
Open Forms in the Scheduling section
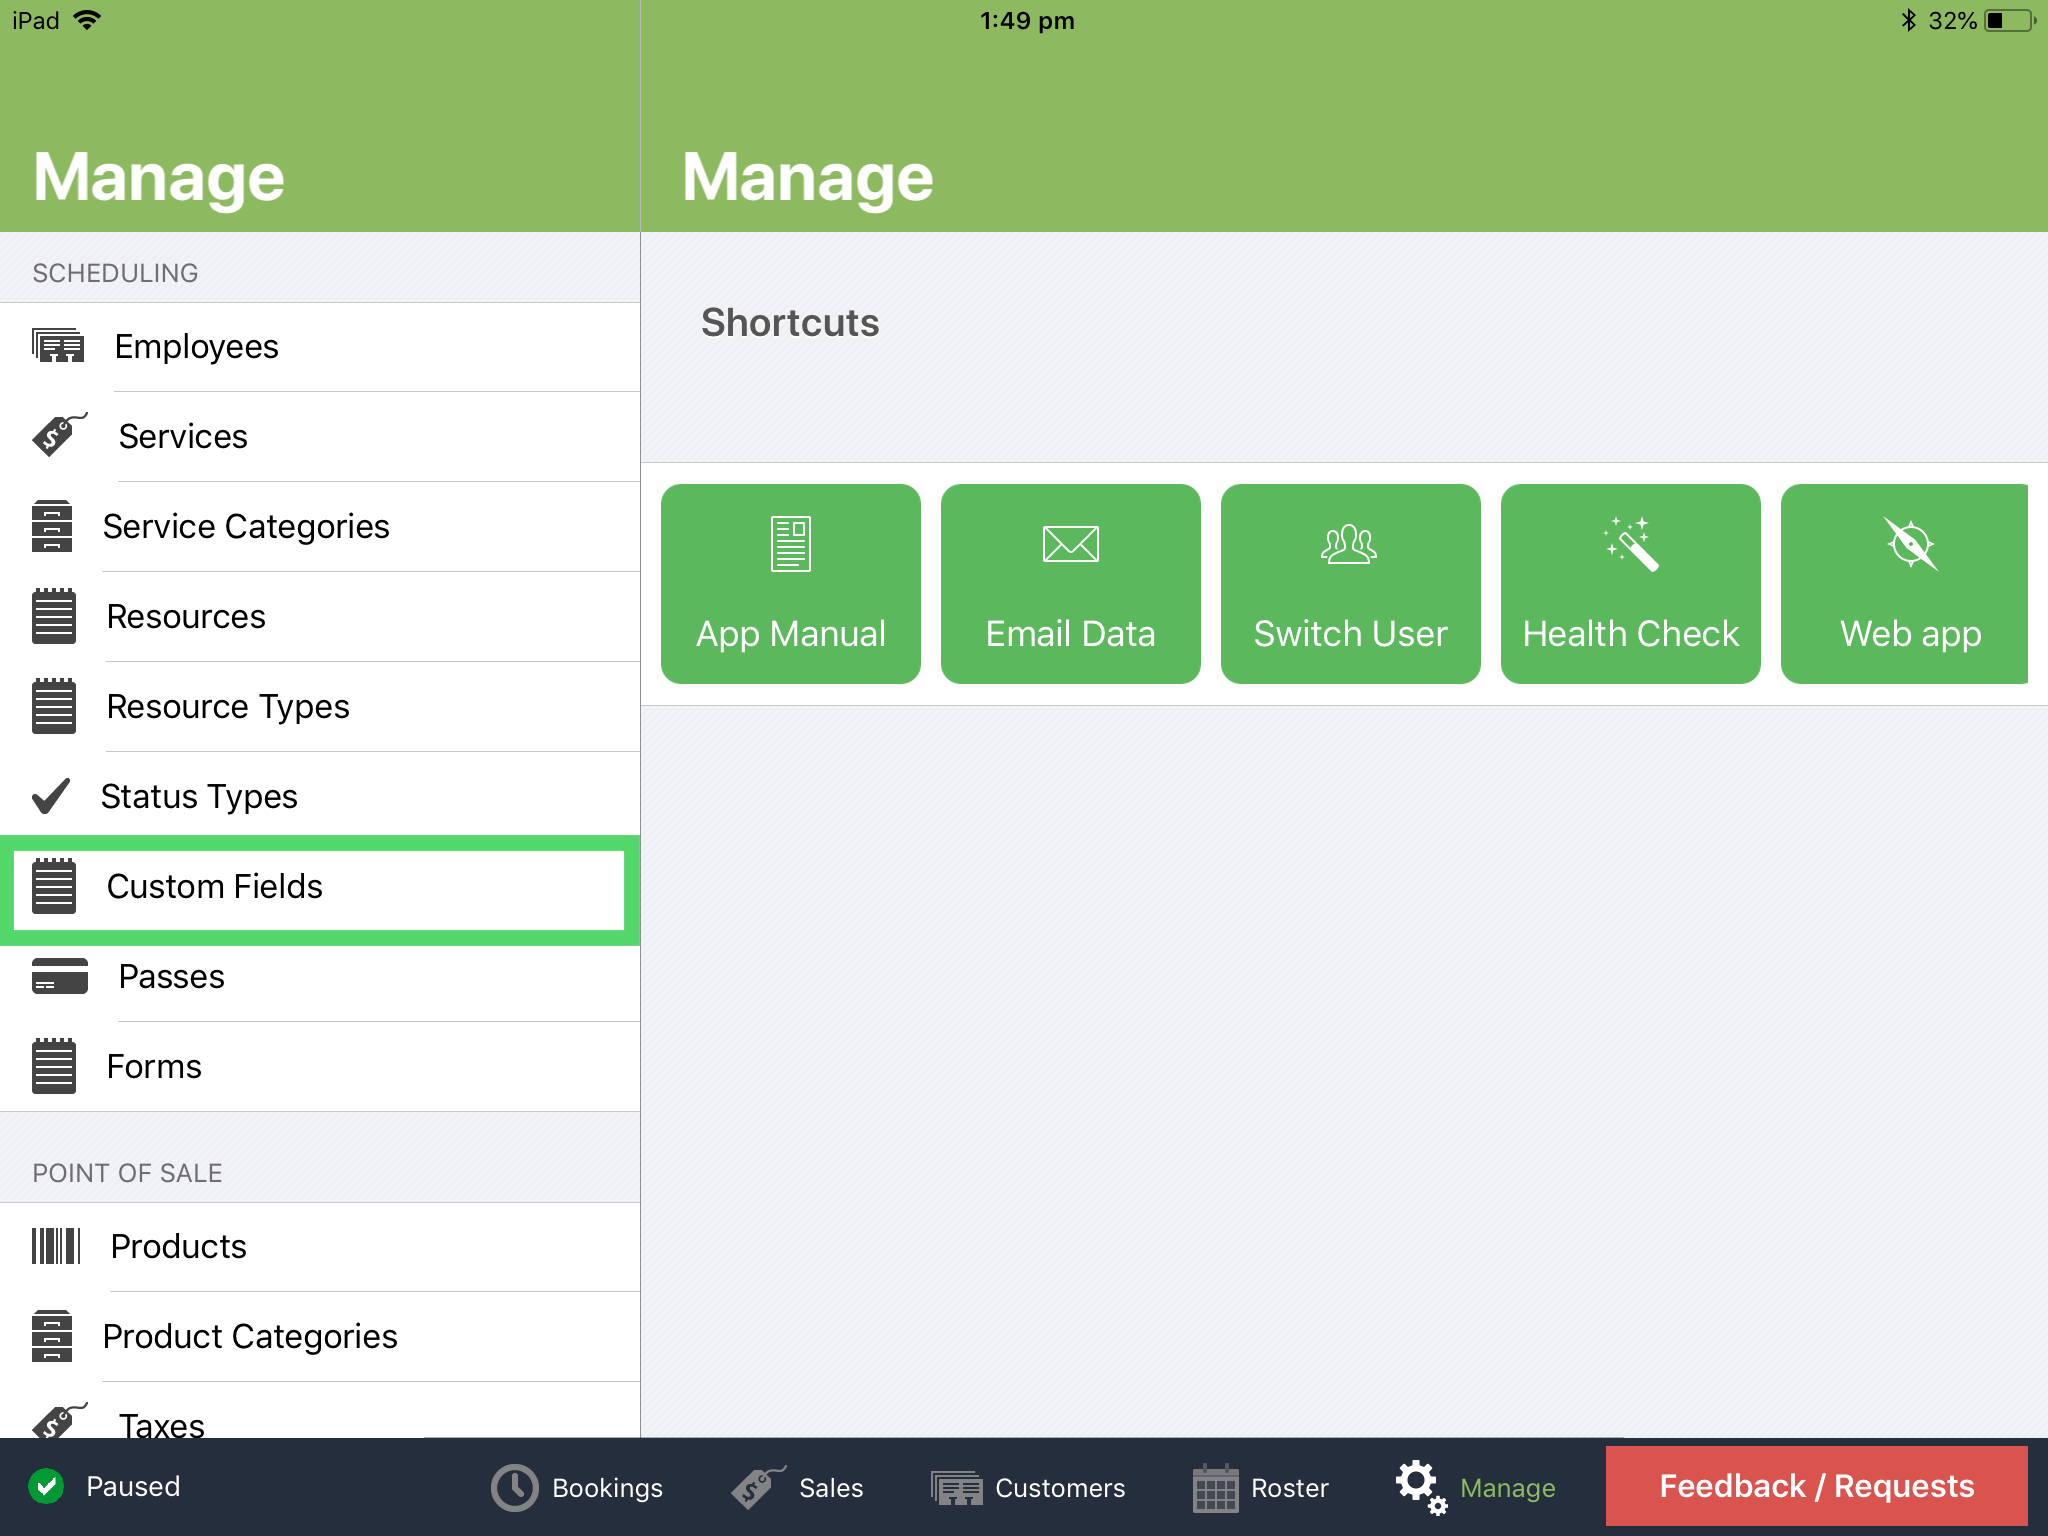pyautogui.click(x=153, y=1066)
